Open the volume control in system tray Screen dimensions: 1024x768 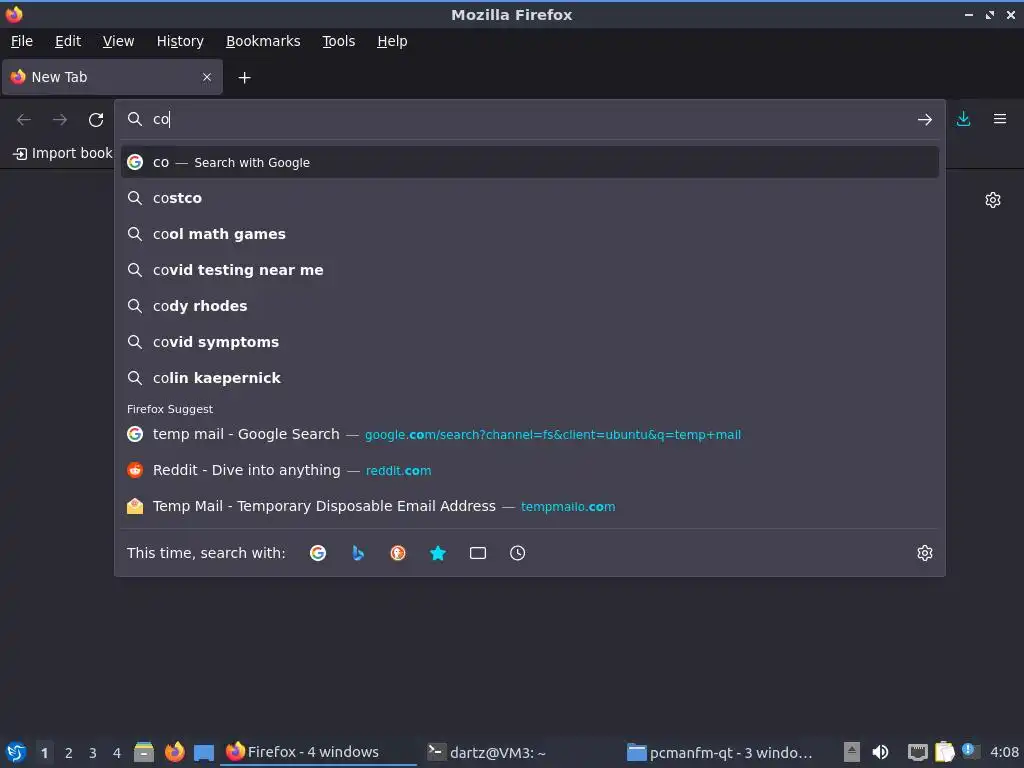pyautogui.click(x=880, y=752)
